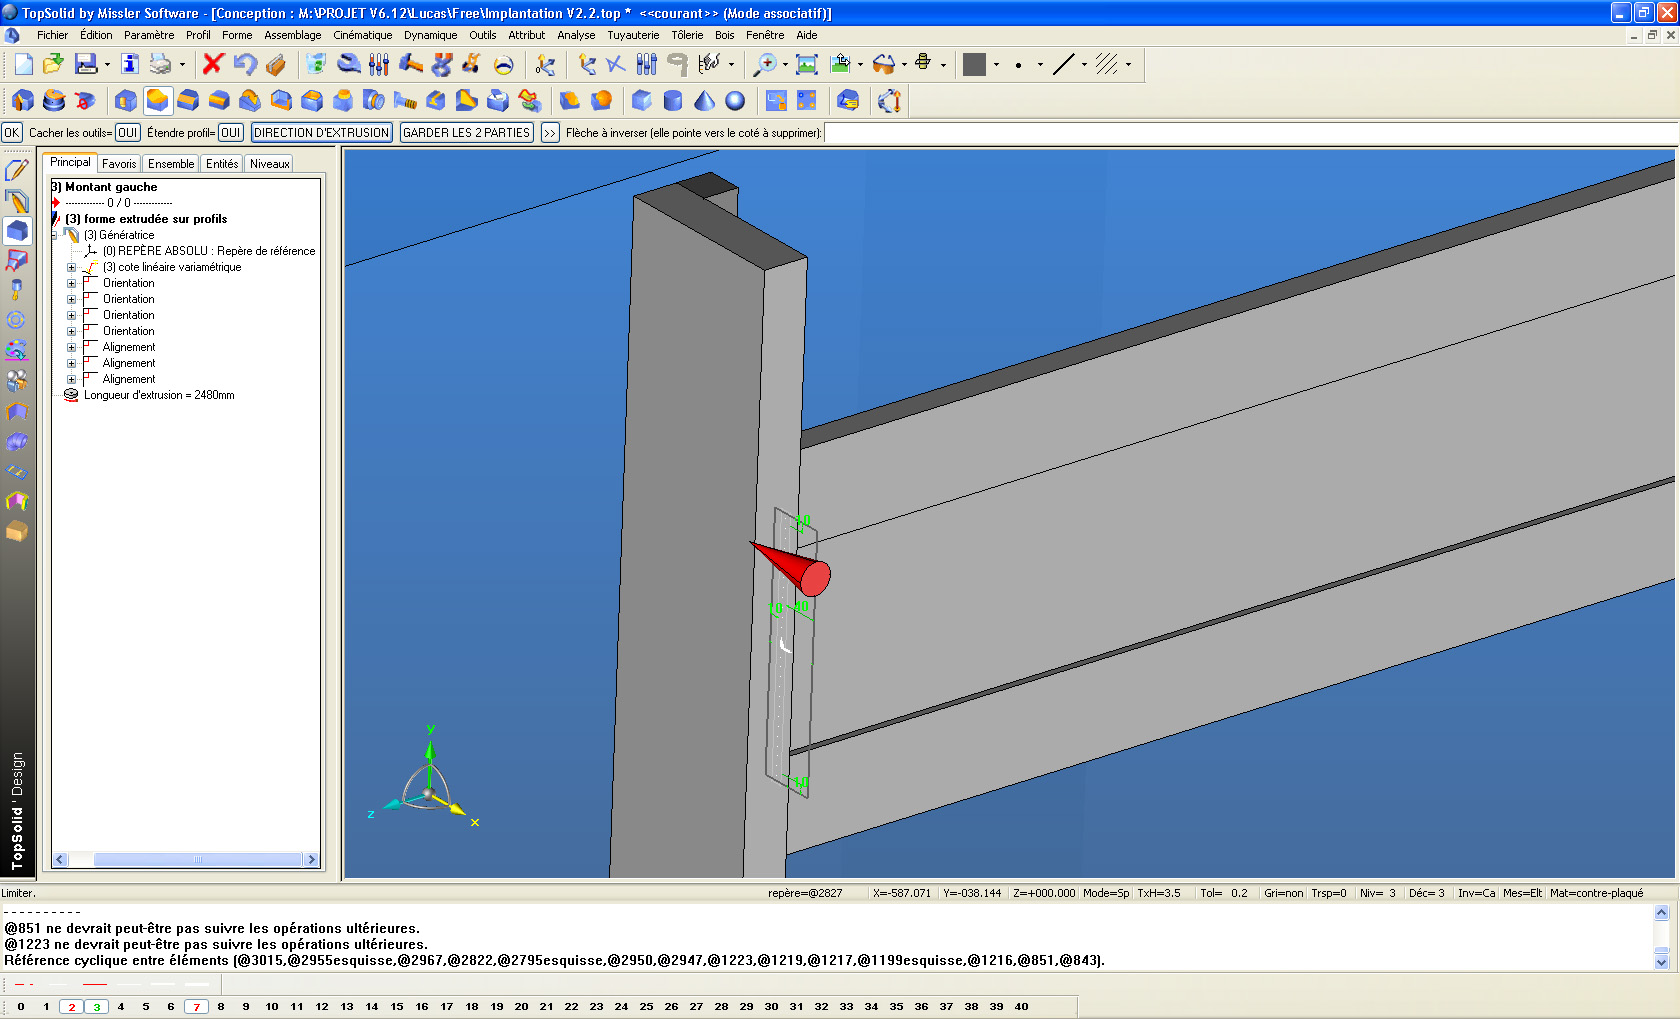Select the magnifier zoom tool
Image resolution: width=1680 pixels, height=1019 pixels.
[x=764, y=64]
